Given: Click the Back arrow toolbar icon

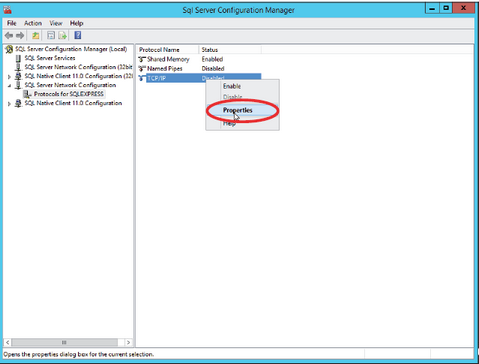Looking at the screenshot, I should coord(9,35).
